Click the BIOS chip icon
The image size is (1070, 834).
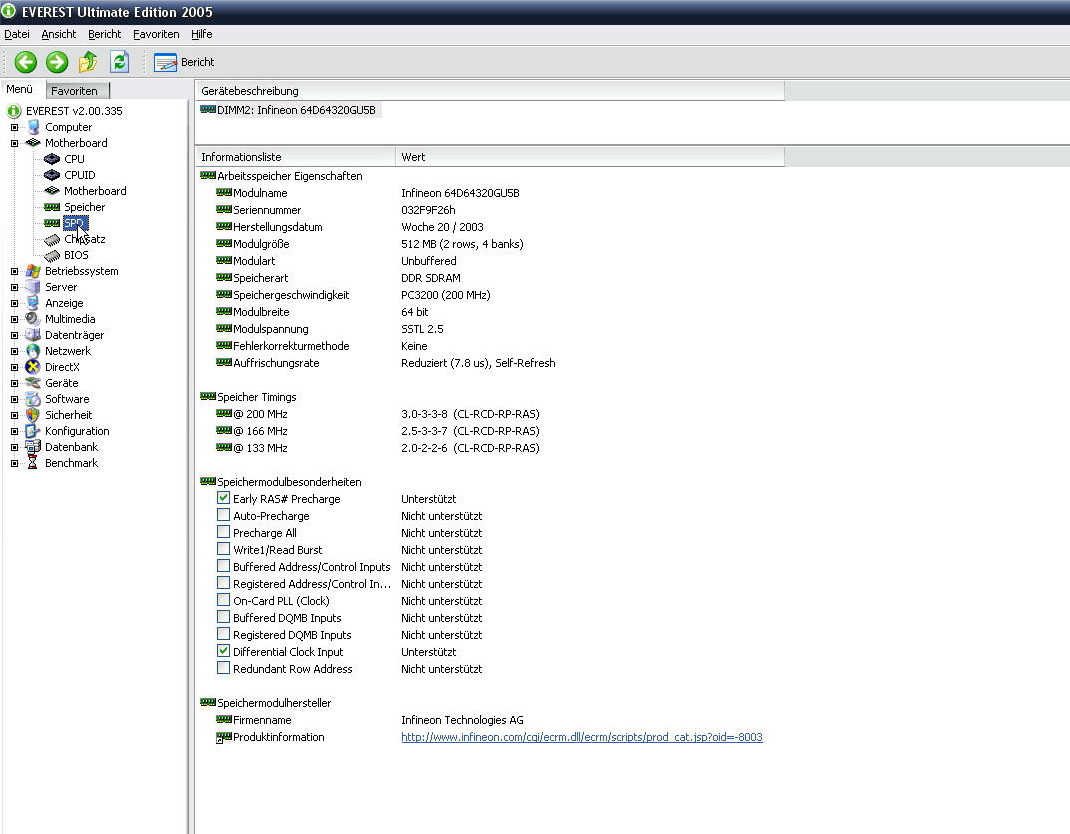coord(52,255)
